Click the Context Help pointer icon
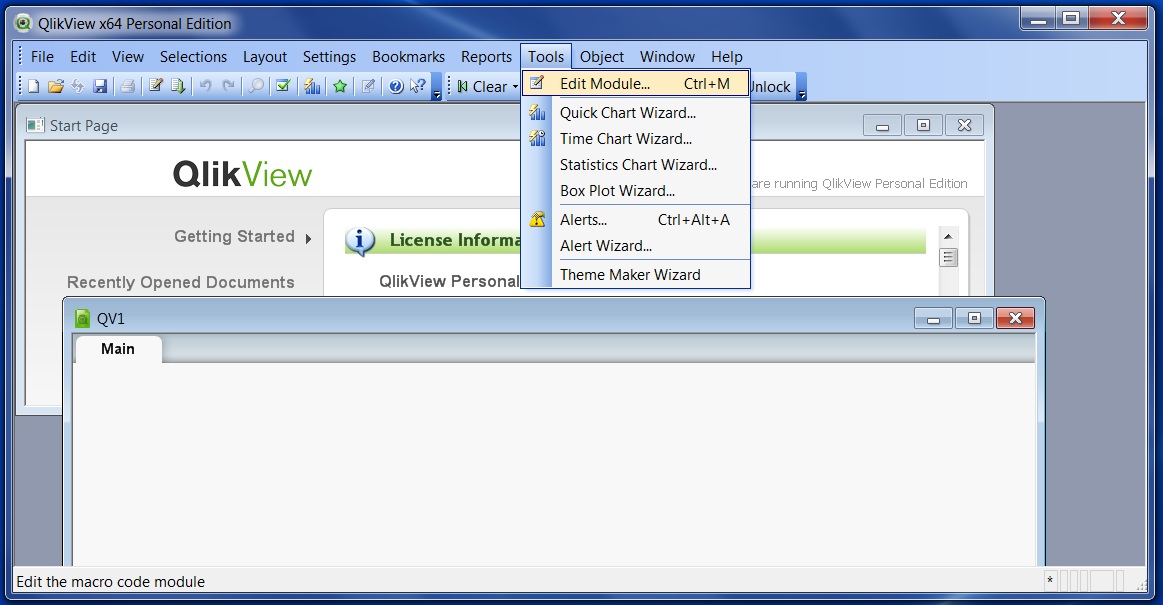This screenshot has width=1163, height=605. point(418,86)
